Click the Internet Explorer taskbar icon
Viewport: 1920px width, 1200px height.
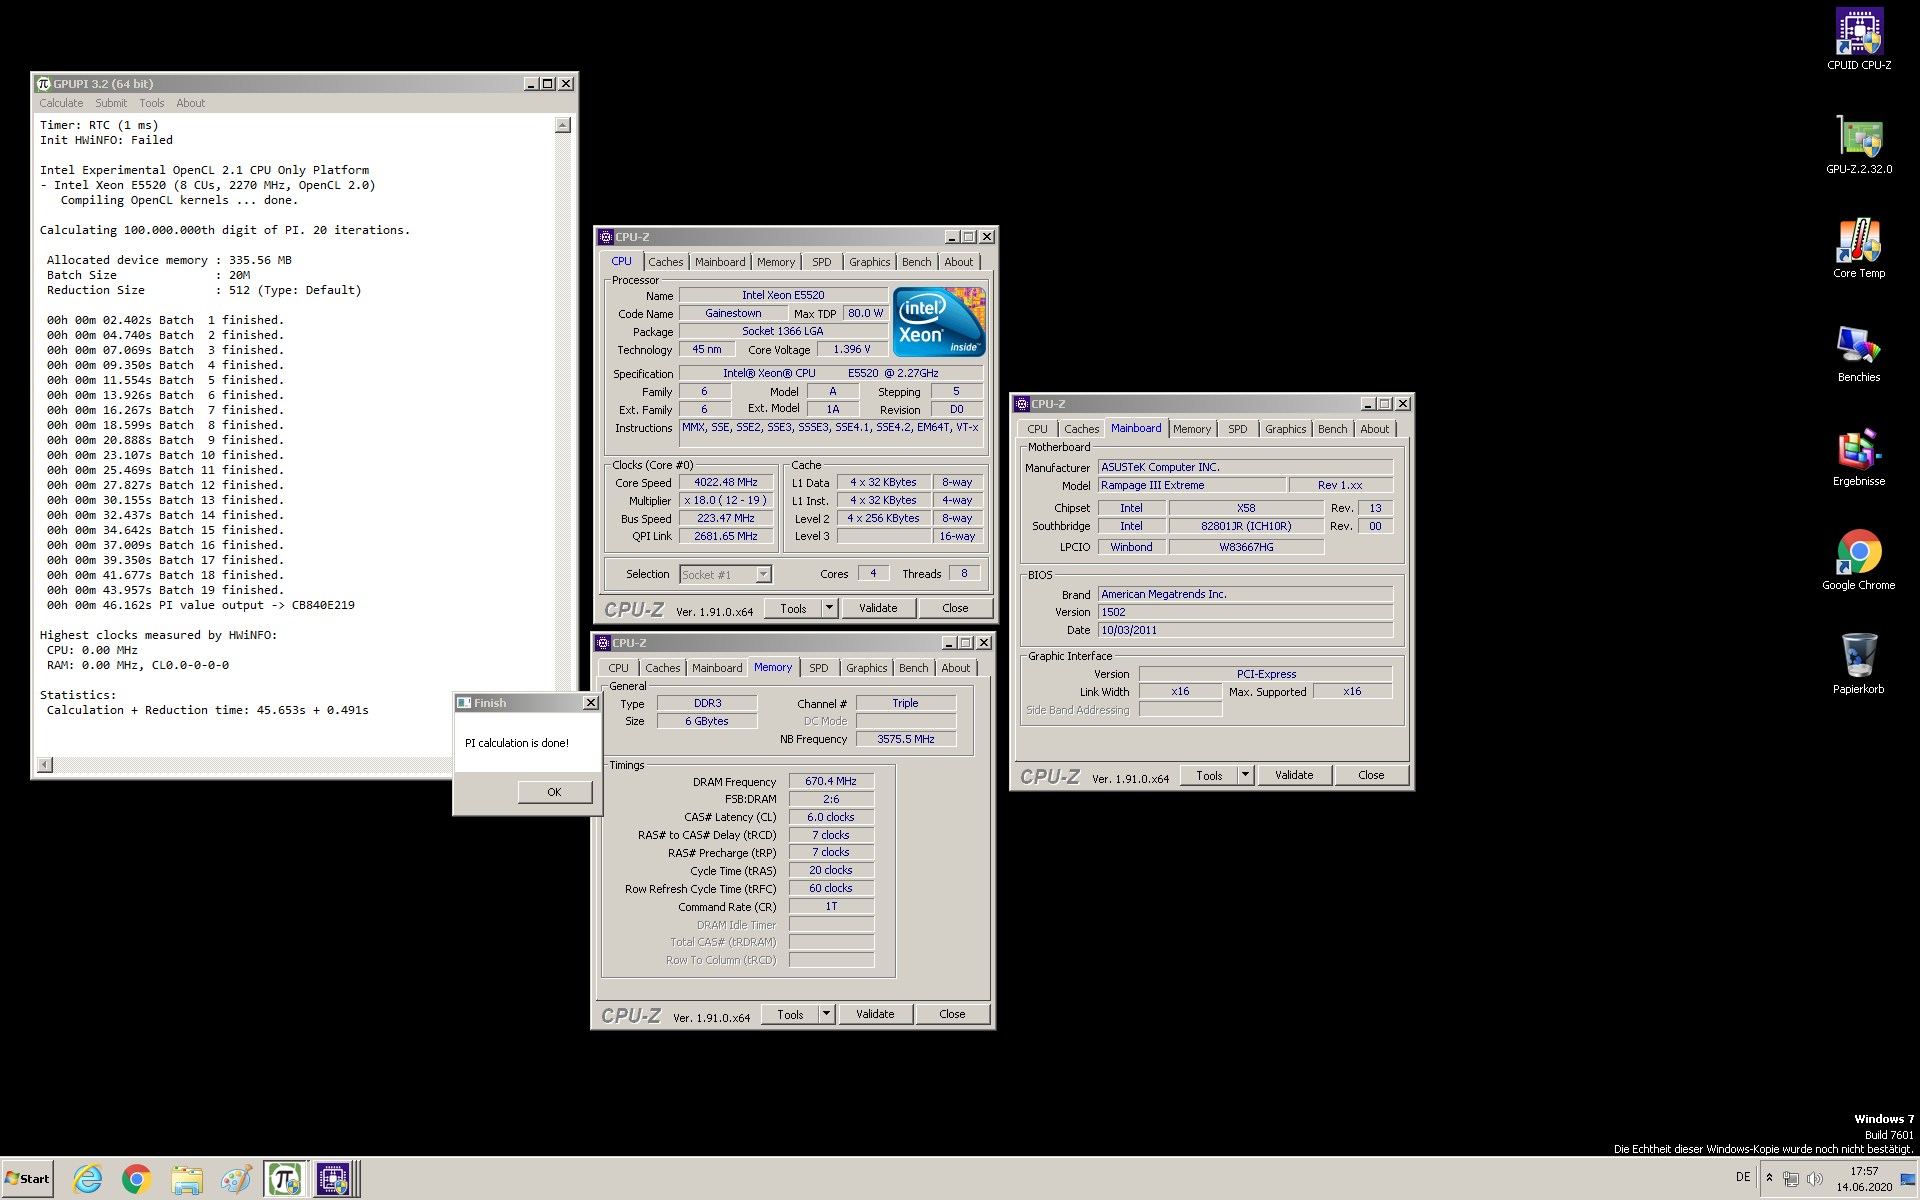88,1179
